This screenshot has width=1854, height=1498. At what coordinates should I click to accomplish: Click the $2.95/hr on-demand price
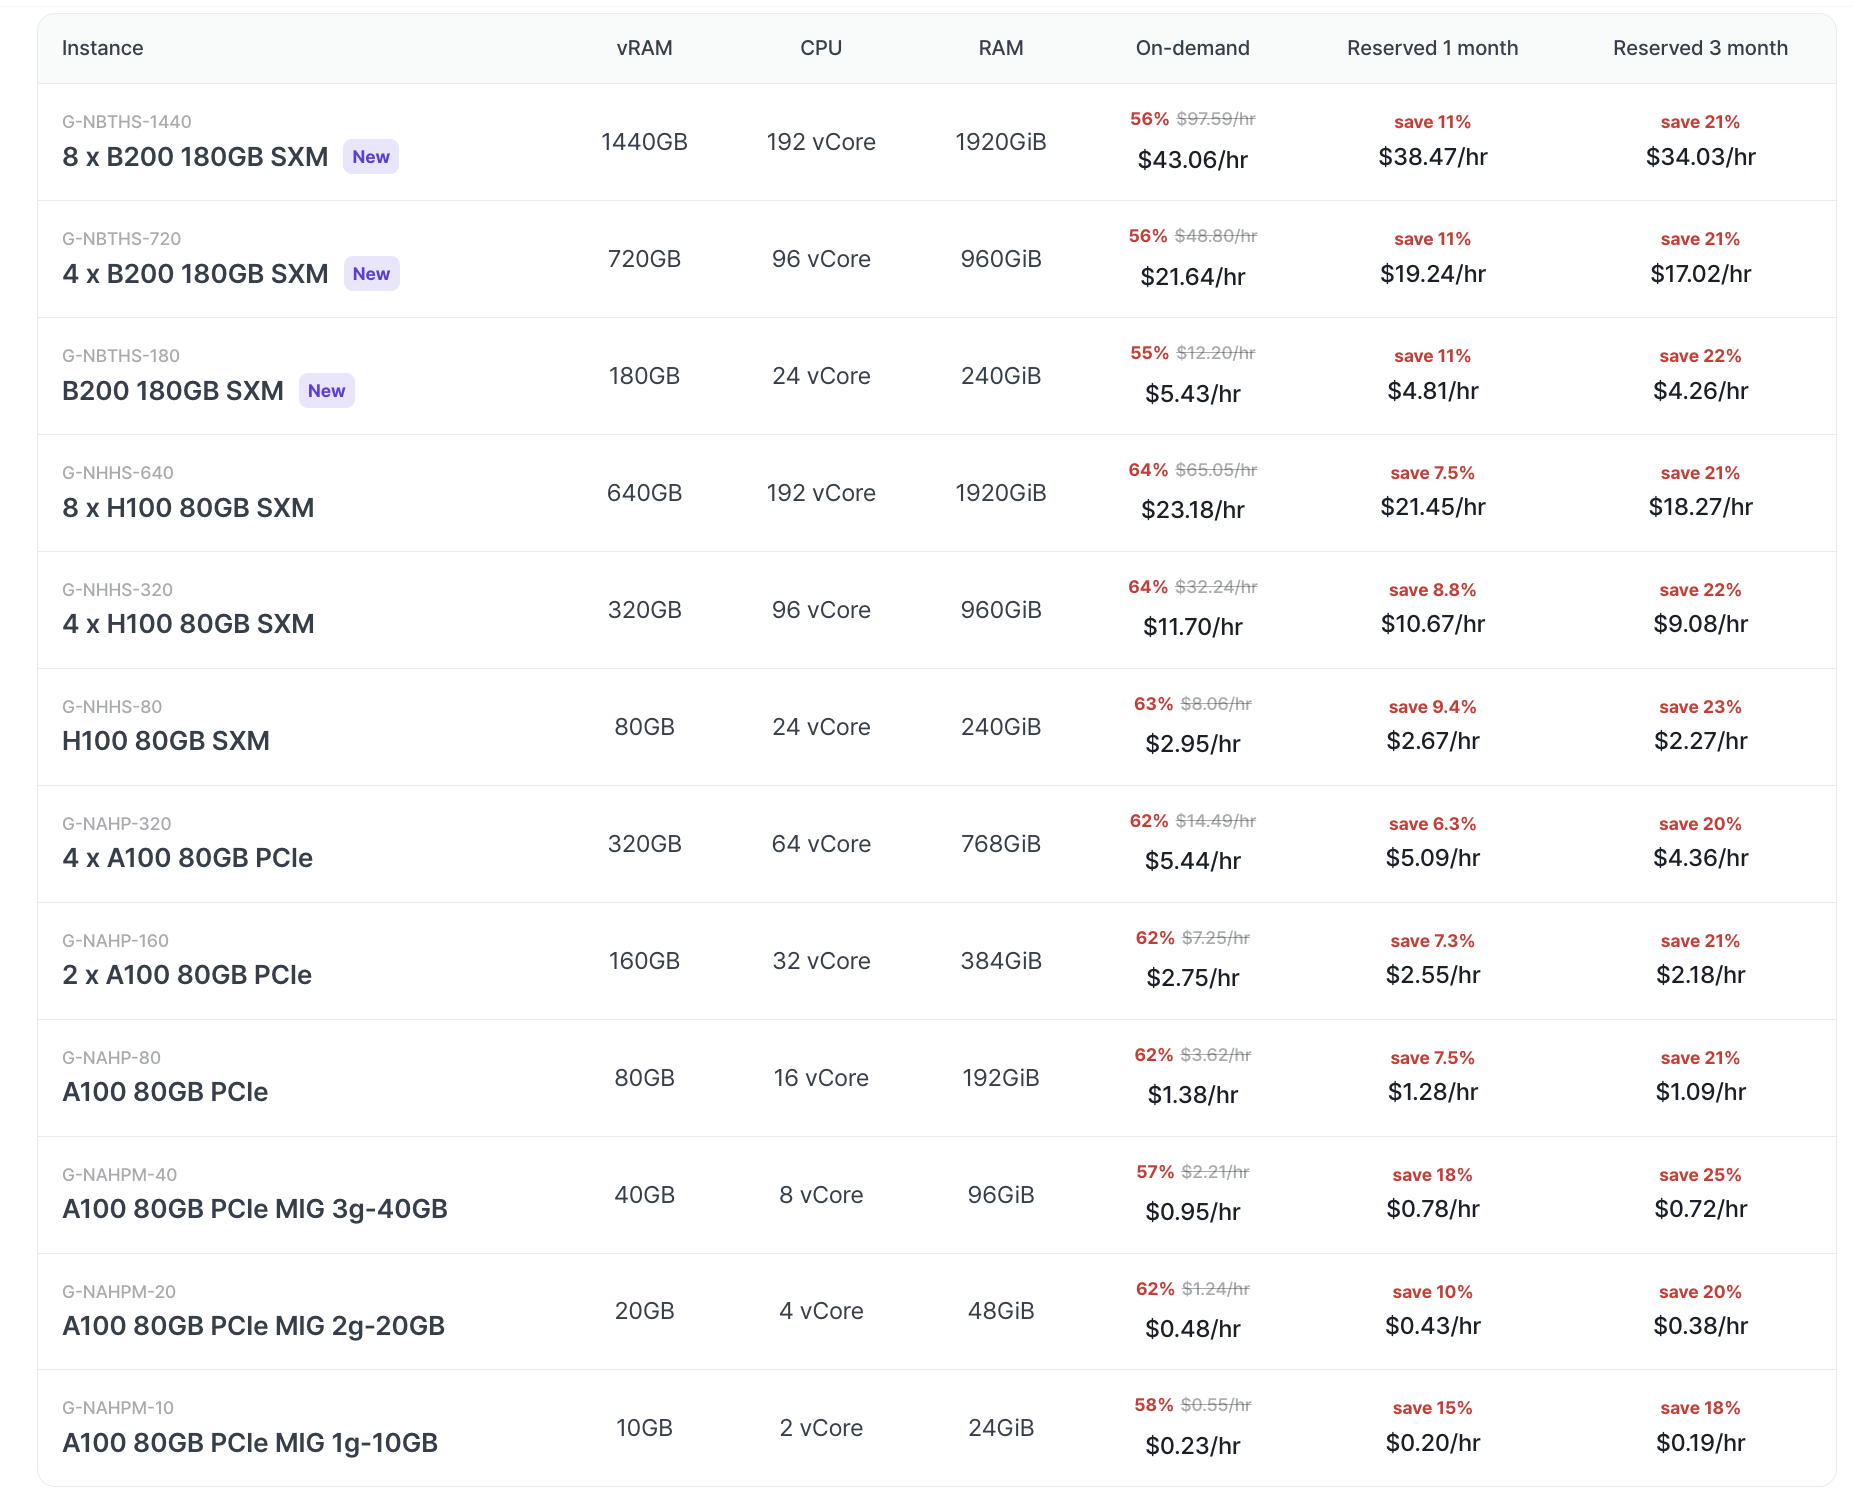click(1192, 744)
